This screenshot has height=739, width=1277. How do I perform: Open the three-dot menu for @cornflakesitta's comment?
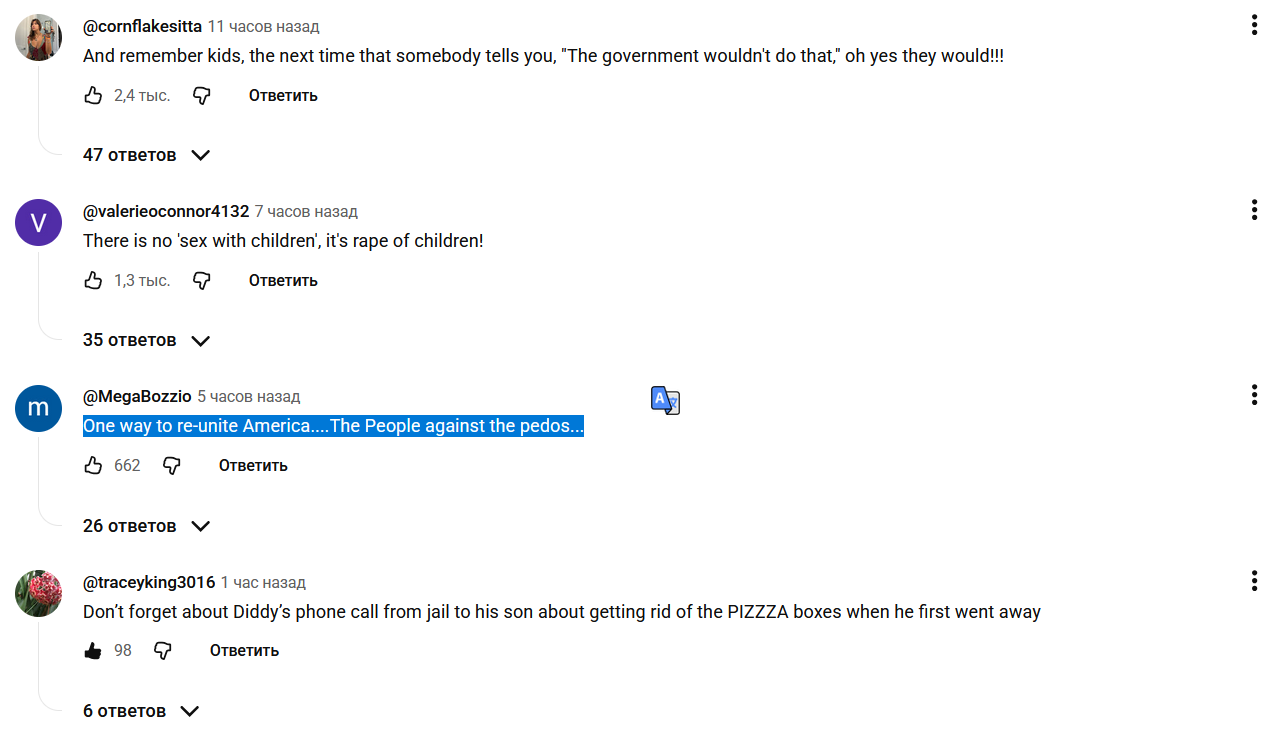[1254, 26]
